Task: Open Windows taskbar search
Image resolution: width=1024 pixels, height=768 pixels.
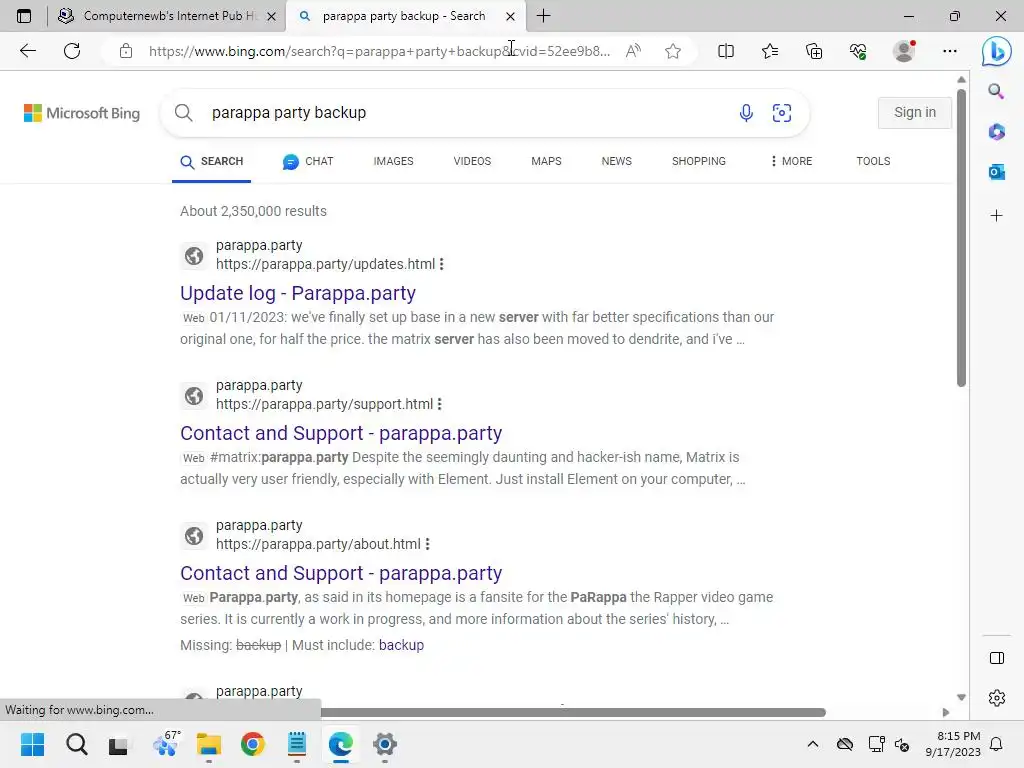Action: point(76,744)
